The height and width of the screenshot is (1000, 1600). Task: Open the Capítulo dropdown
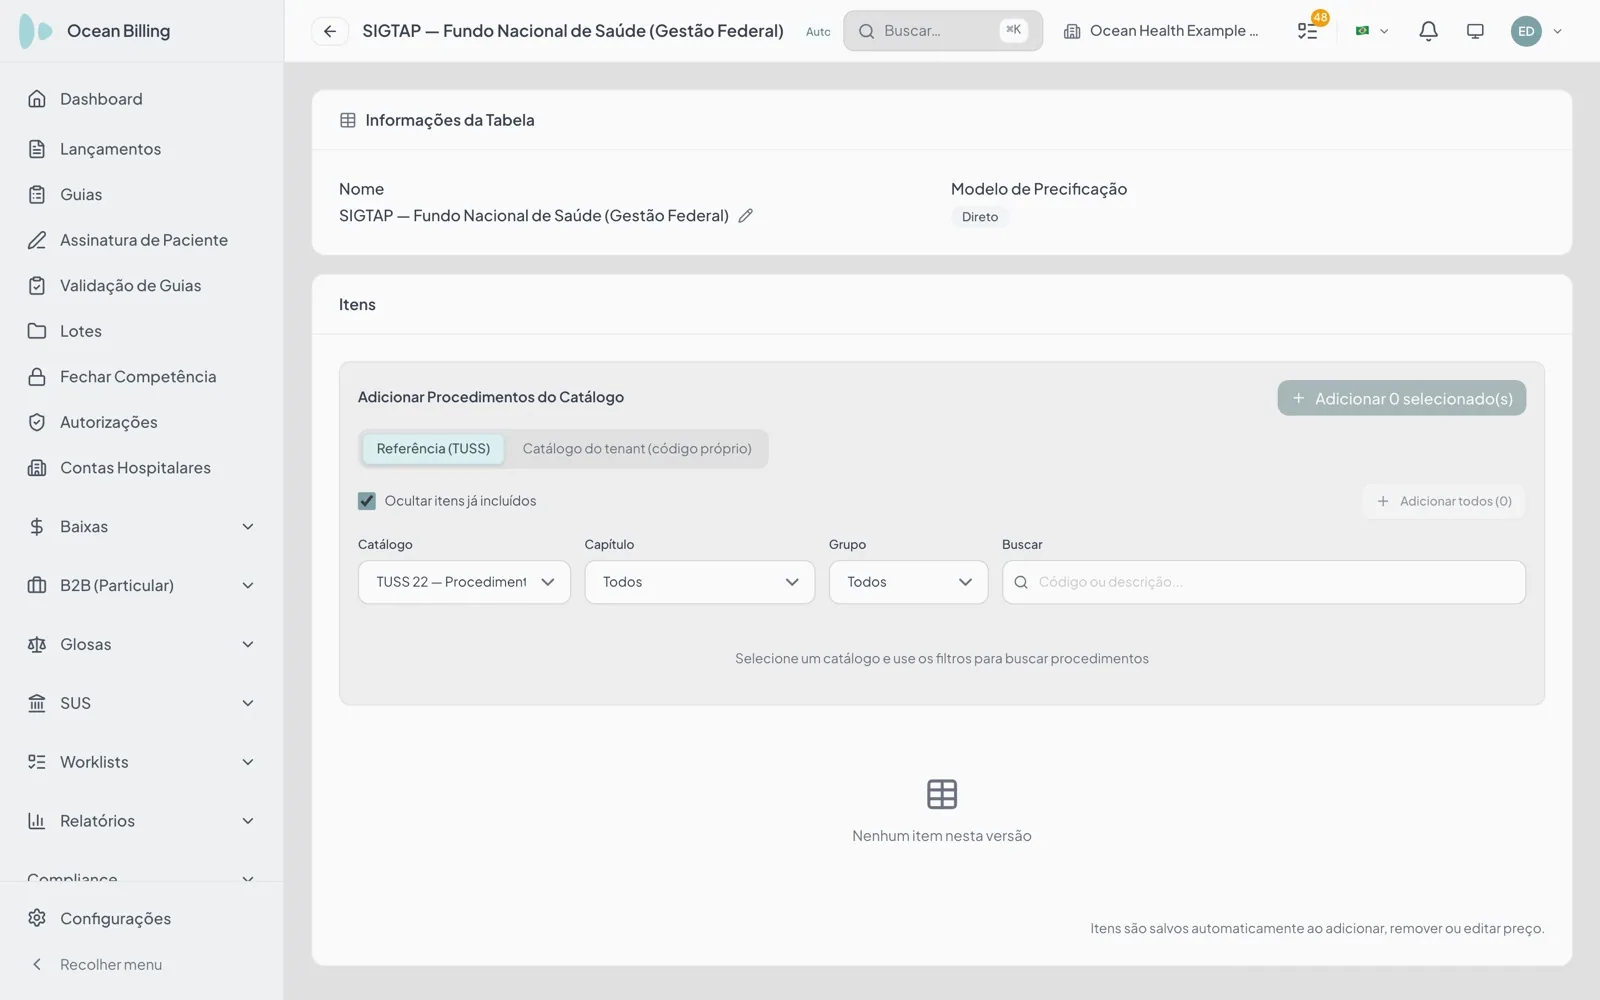coord(699,582)
